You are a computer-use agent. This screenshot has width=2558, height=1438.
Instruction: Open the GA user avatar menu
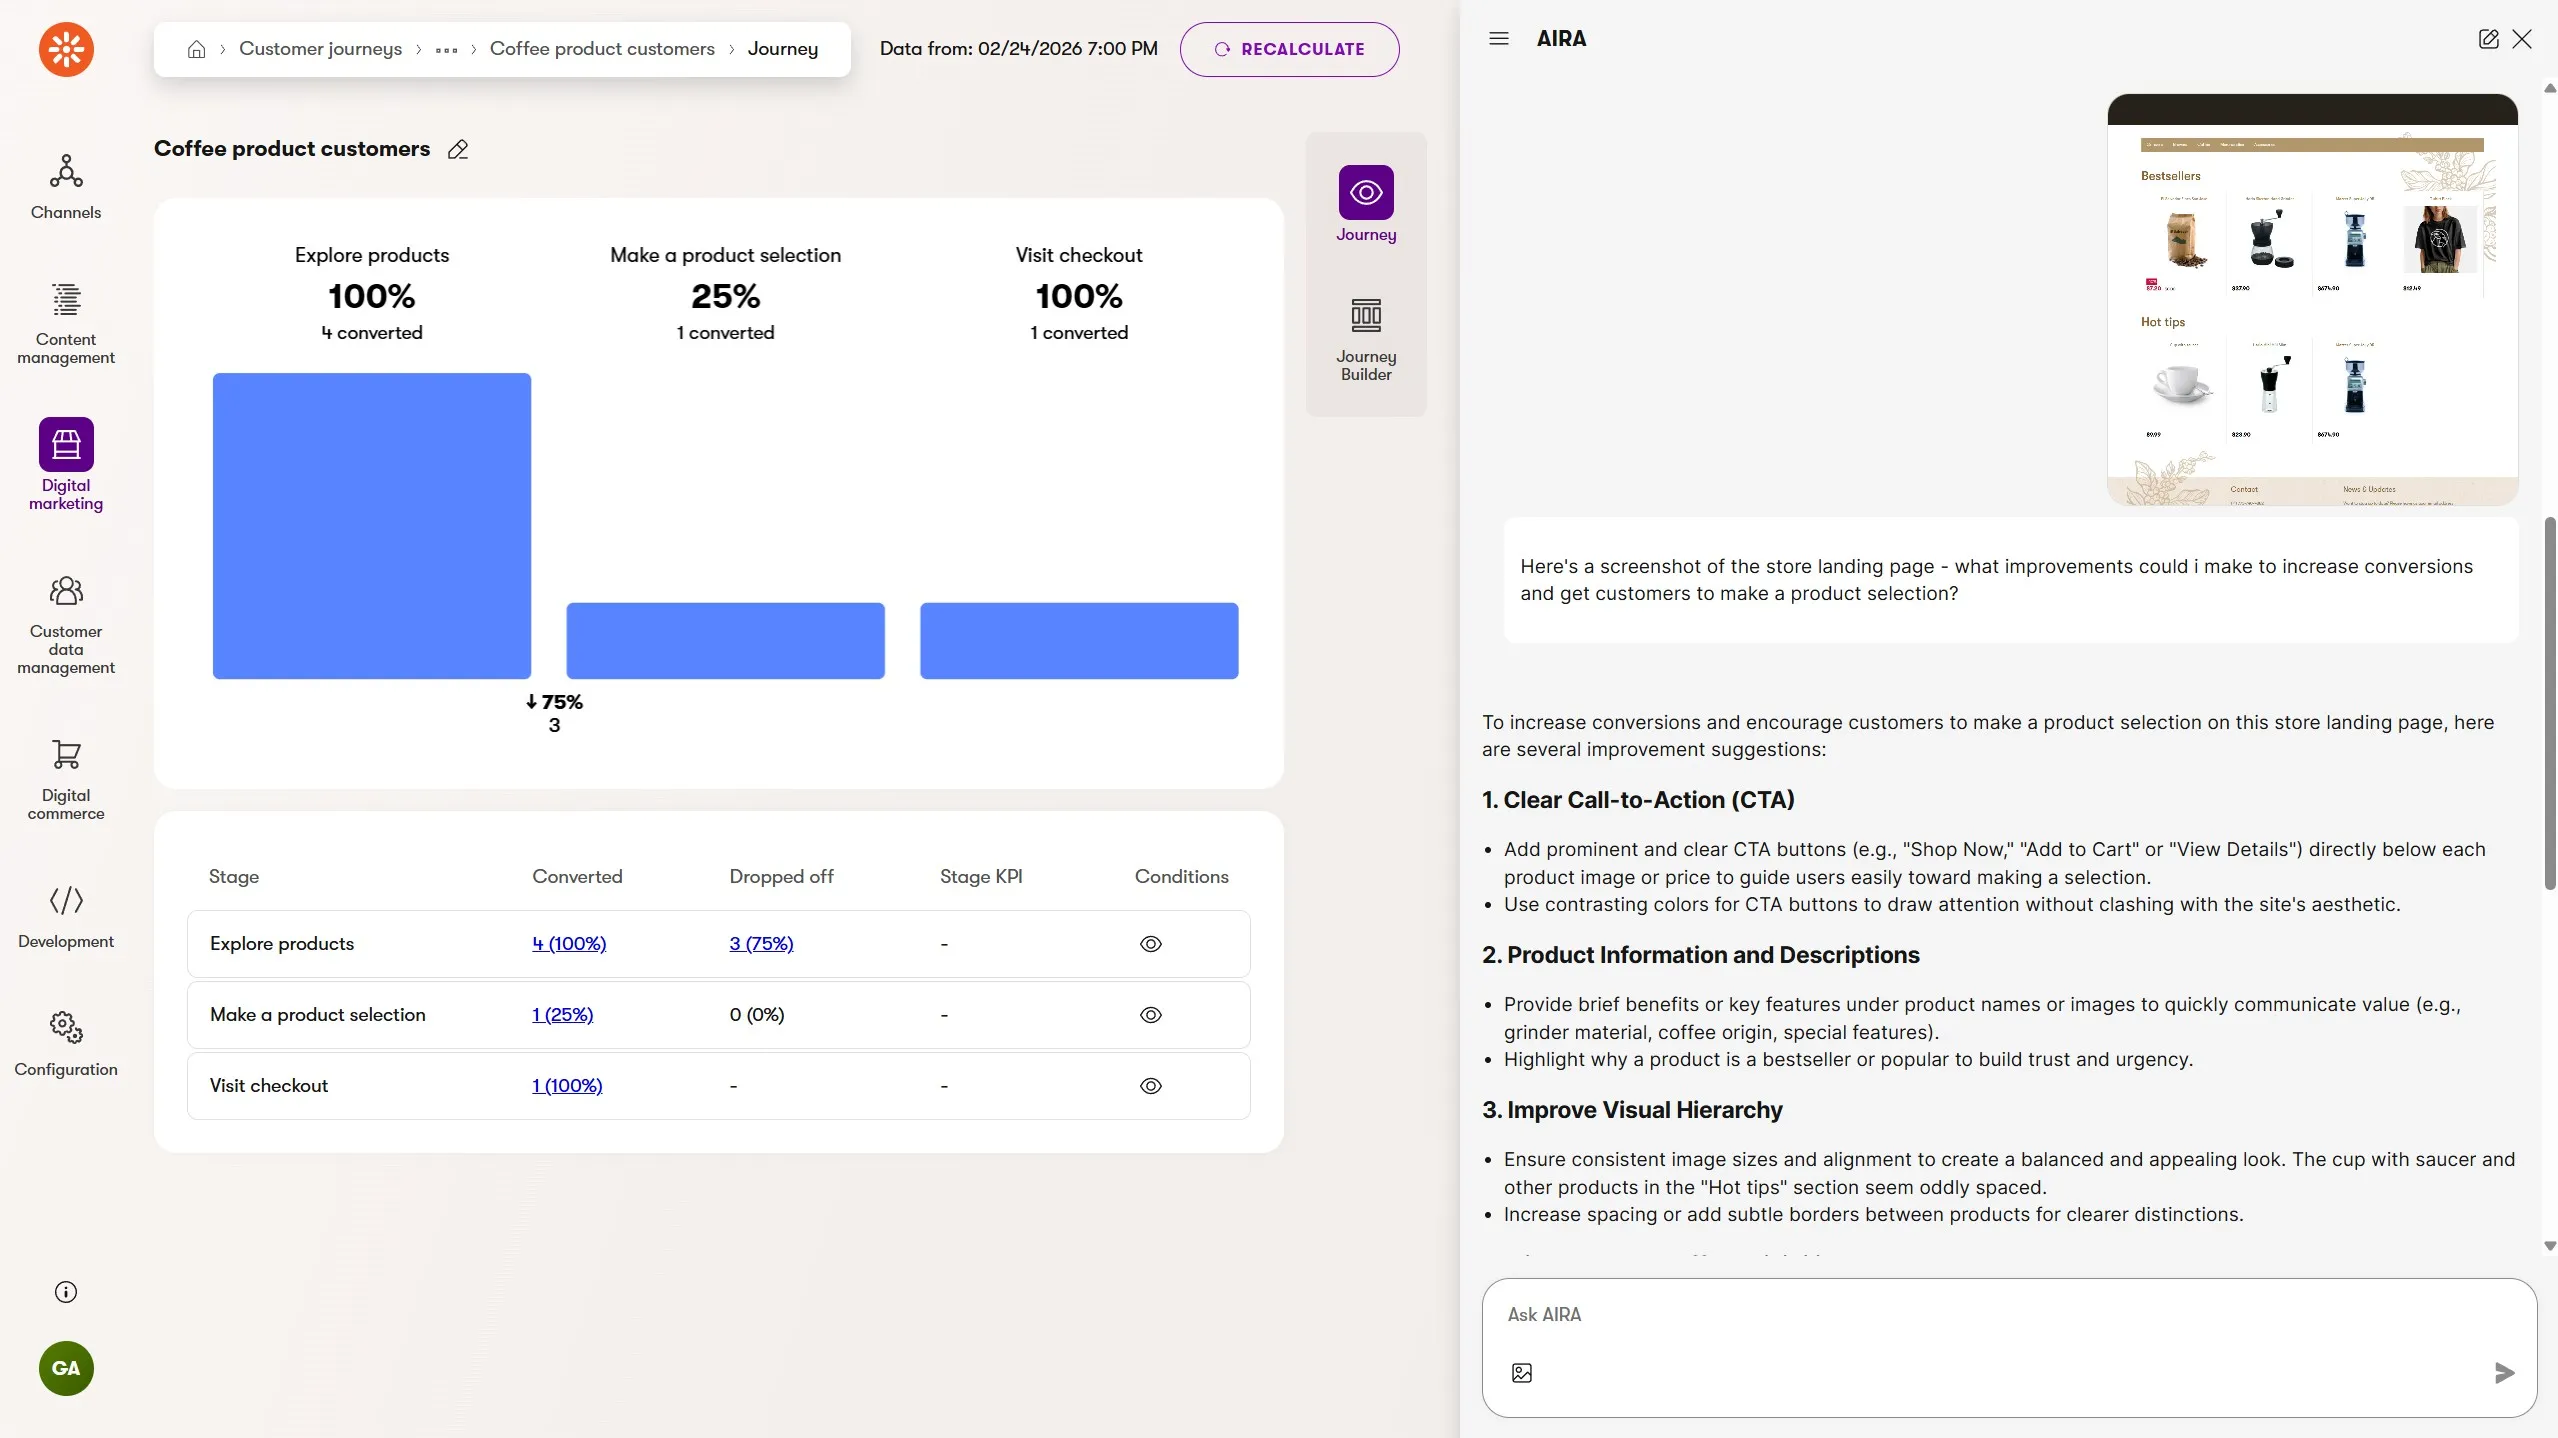(x=66, y=1368)
